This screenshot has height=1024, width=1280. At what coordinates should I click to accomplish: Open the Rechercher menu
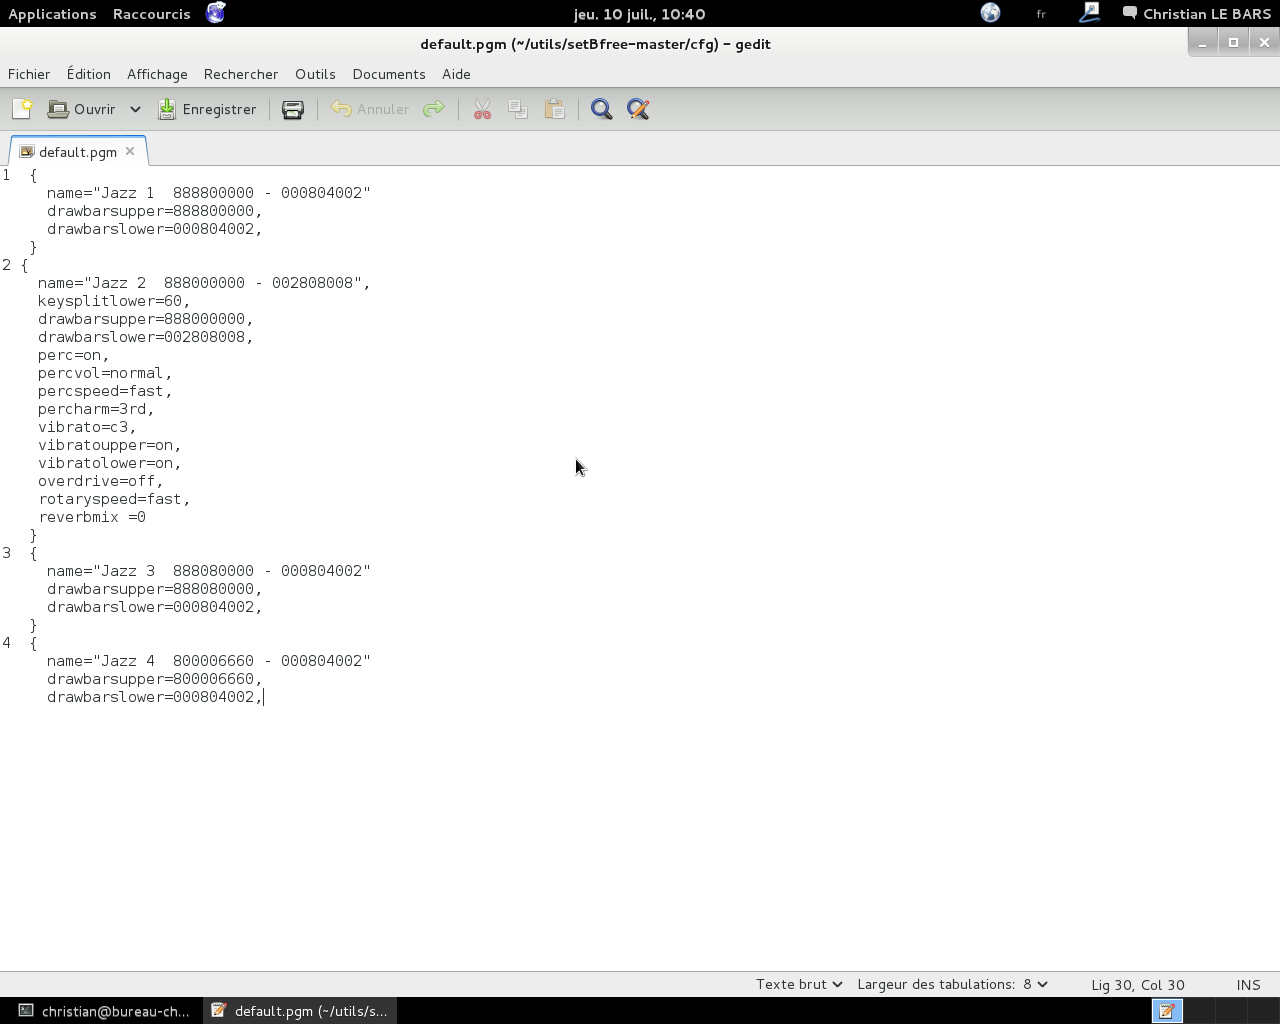[241, 74]
